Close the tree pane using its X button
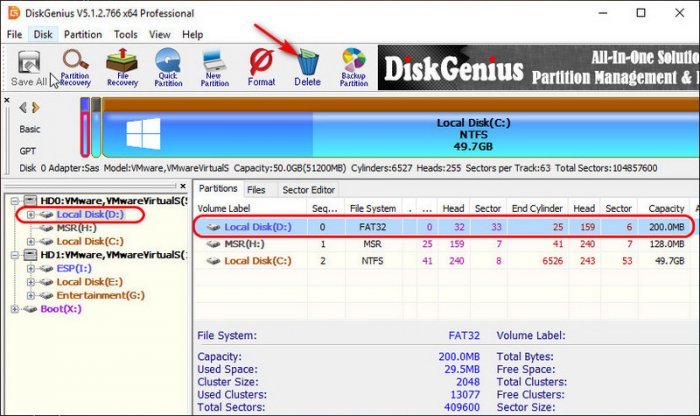Viewport: 700px width, 416px height. click(183, 186)
